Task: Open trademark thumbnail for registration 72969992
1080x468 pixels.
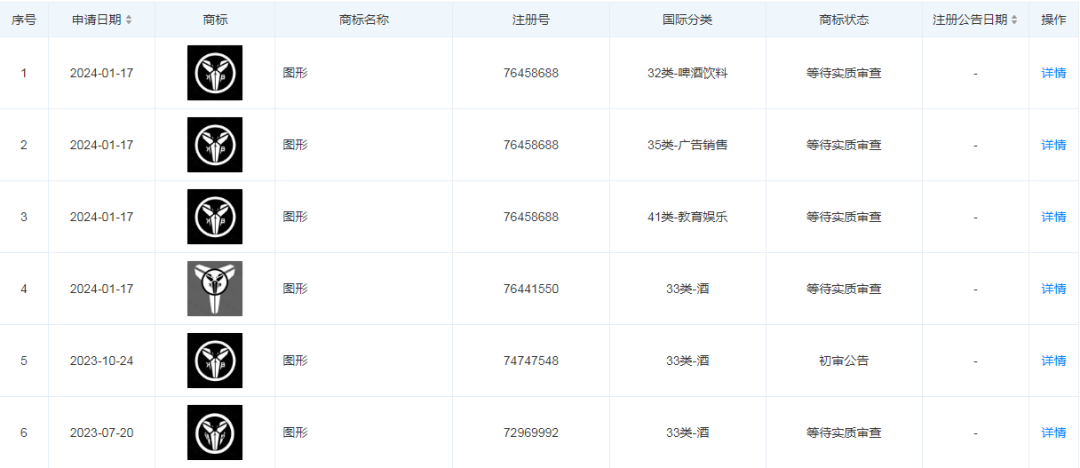Action: (x=214, y=433)
